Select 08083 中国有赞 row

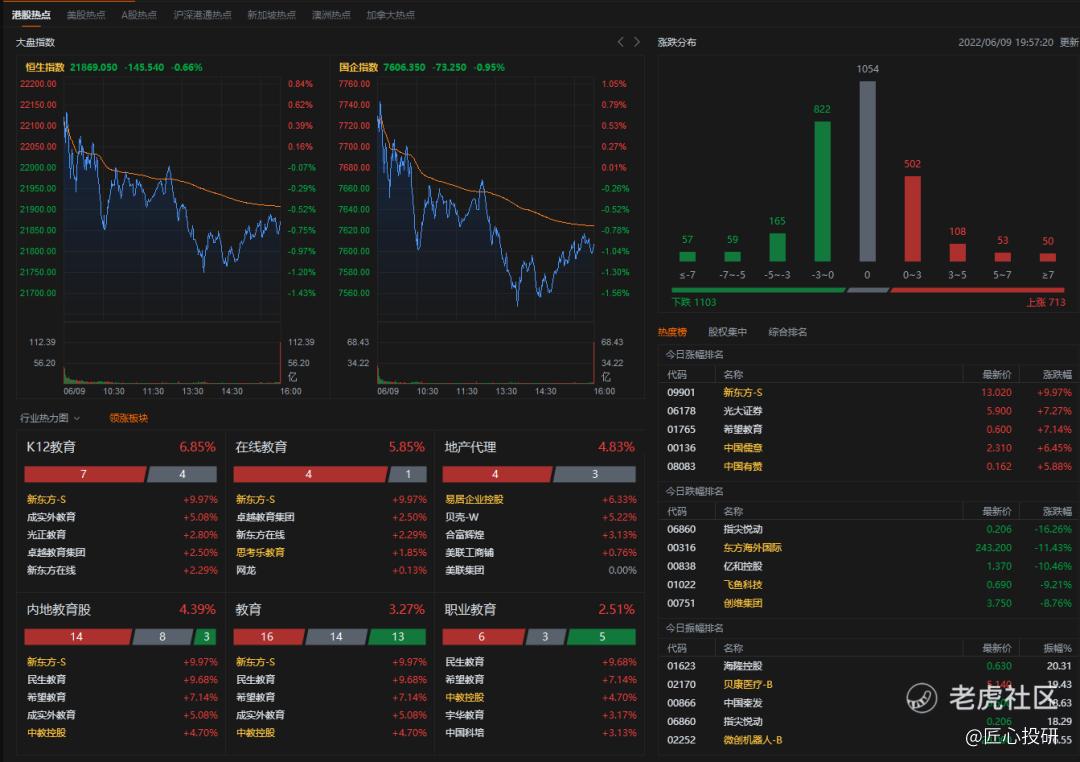click(868, 466)
